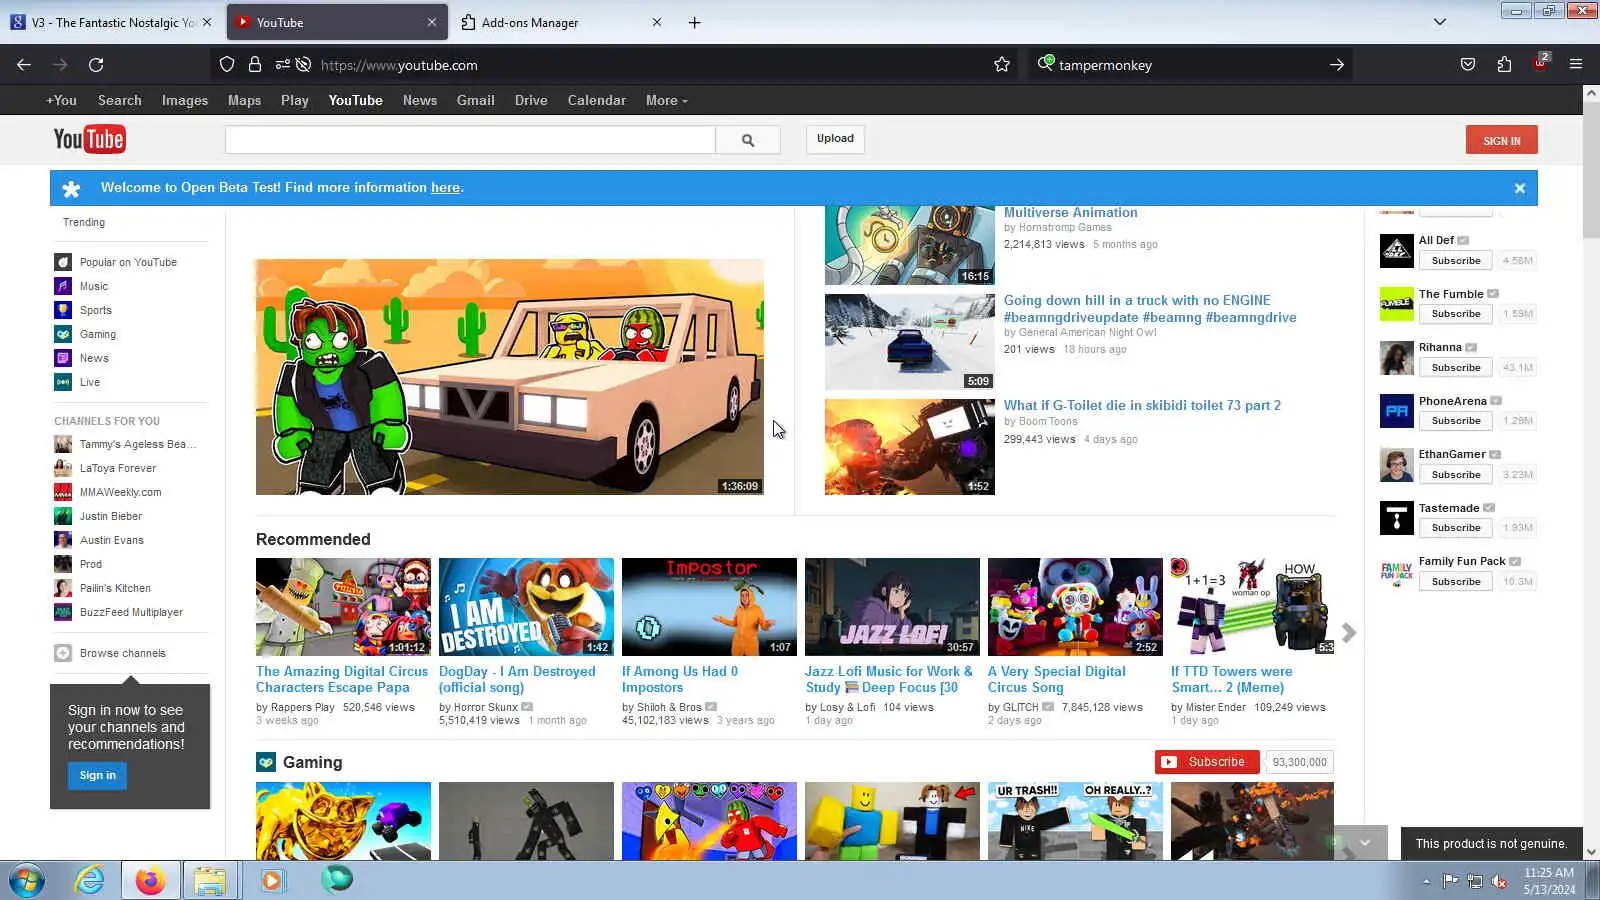Open The Fumble channel avatar
The image size is (1600, 900).
click(1396, 304)
